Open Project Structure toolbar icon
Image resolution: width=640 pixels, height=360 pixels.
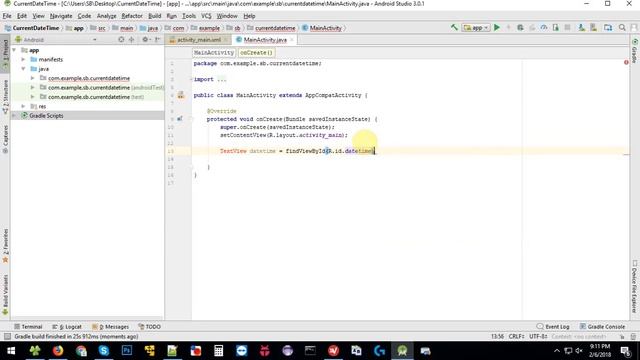click(608, 27)
